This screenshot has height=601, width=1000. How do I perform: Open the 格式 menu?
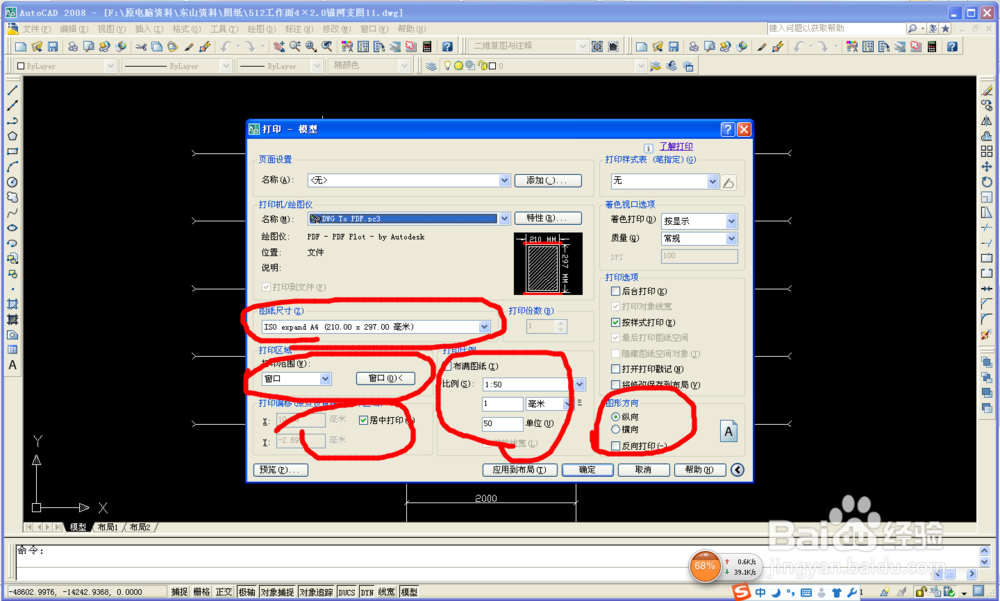[186, 29]
